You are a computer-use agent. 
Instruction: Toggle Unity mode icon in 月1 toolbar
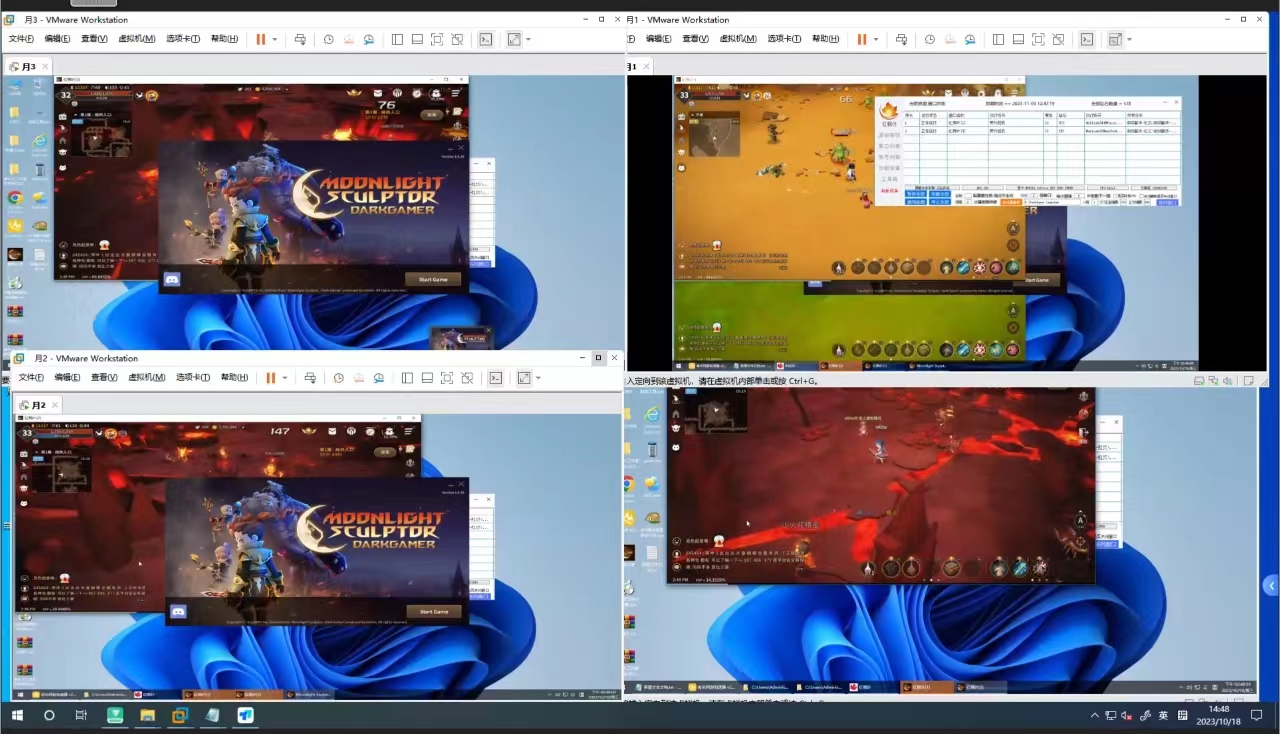tap(1058, 39)
